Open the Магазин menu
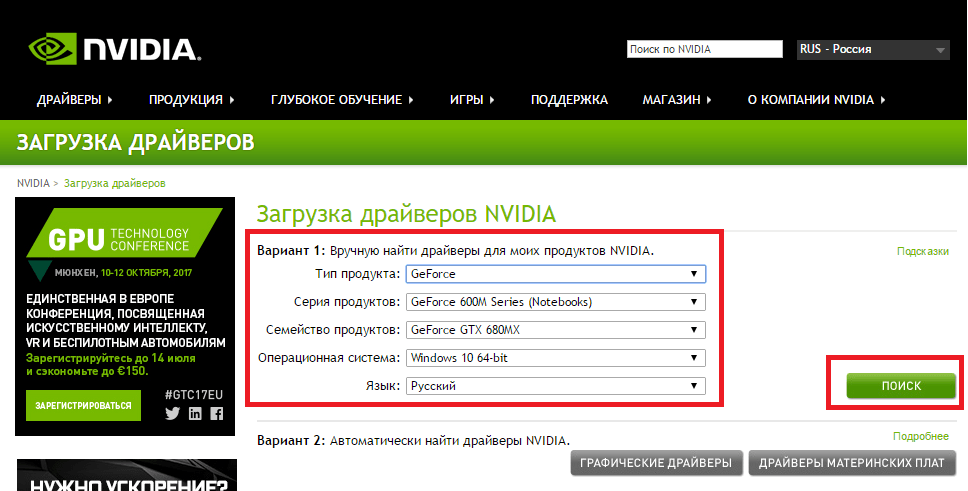This screenshot has height=491, width=968. (677, 99)
